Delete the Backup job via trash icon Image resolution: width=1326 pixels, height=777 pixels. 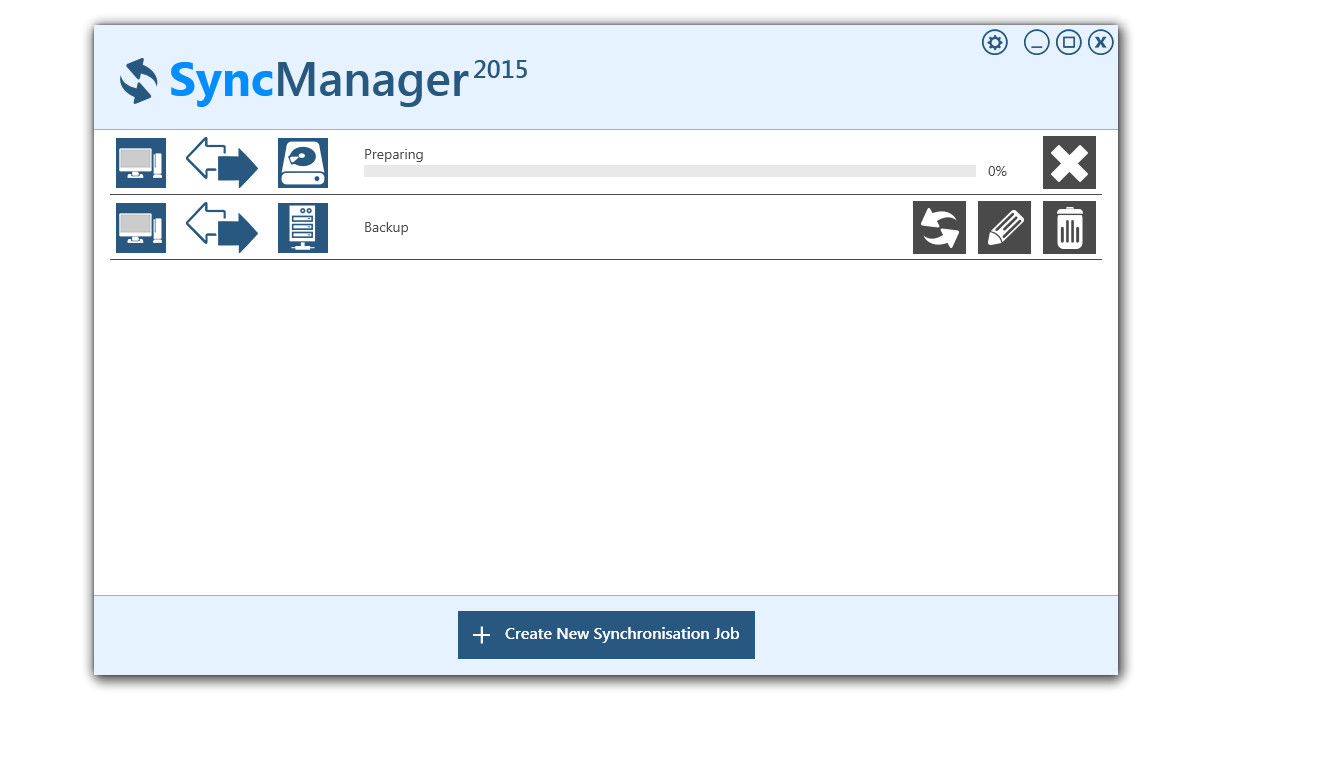1069,227
